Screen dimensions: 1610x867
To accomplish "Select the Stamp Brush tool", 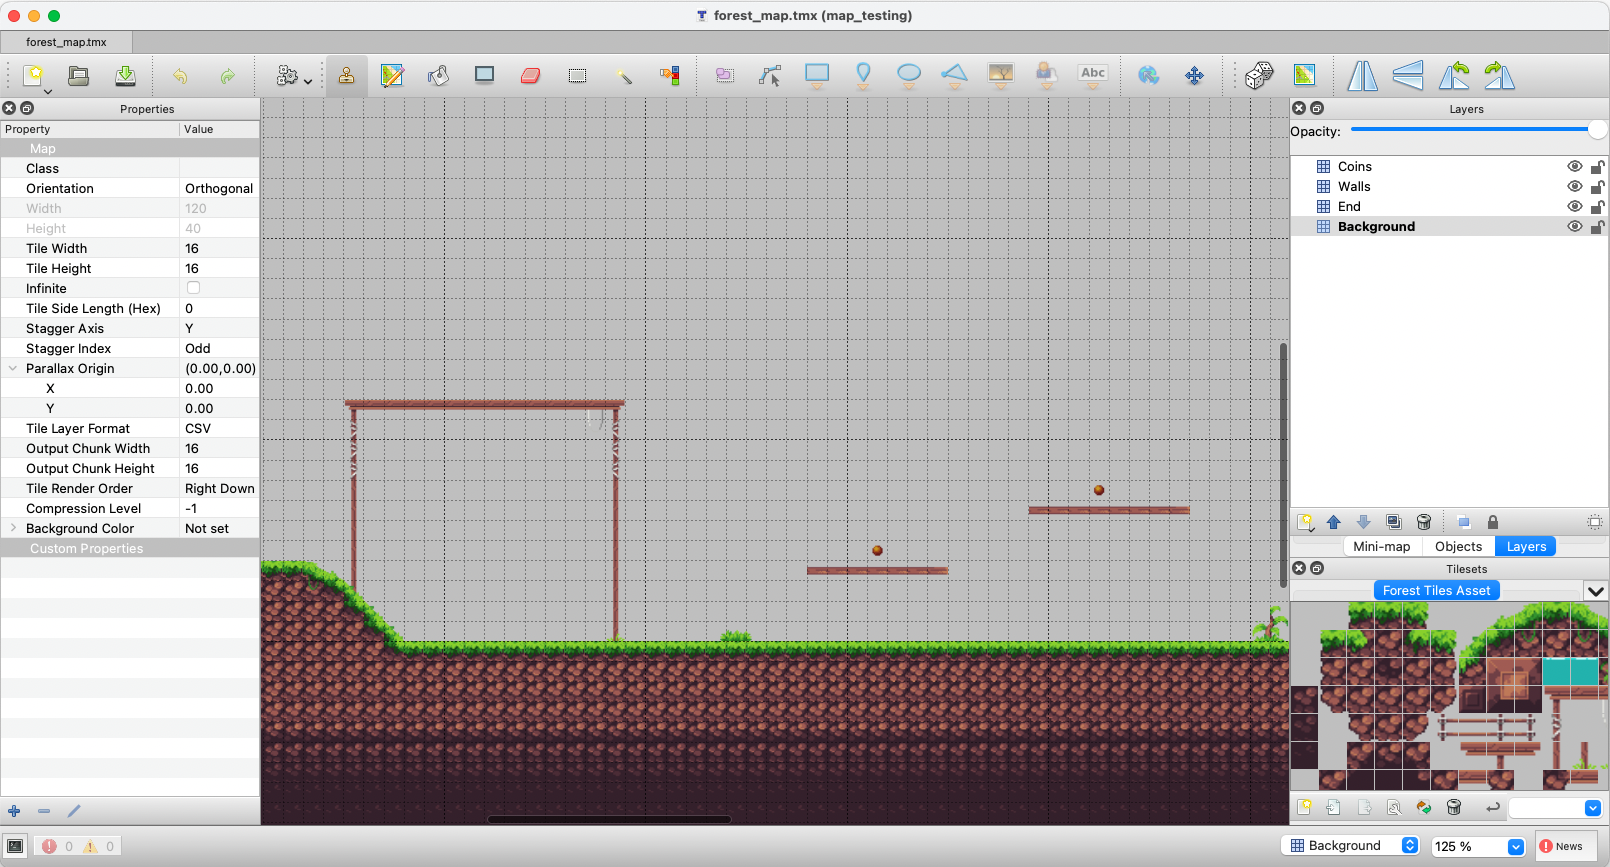I will pyautogui.click(x=346, y=76).
